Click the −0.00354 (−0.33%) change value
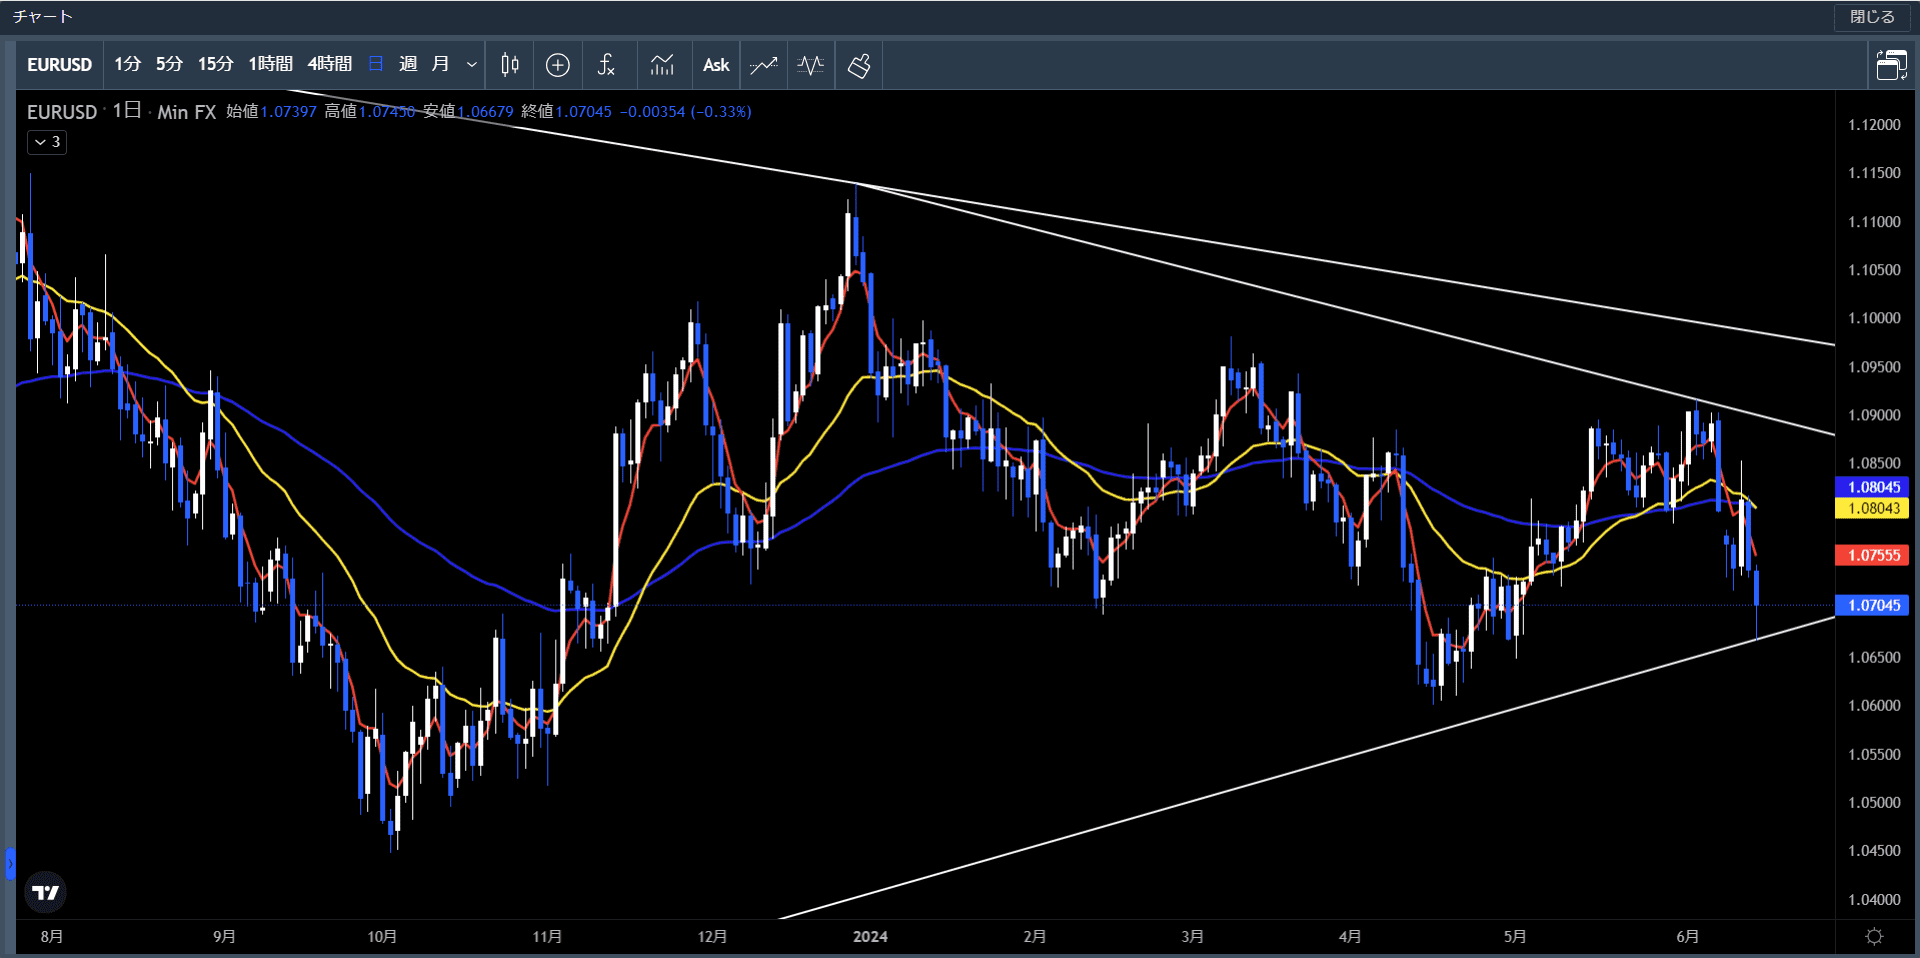 (685, 112)
